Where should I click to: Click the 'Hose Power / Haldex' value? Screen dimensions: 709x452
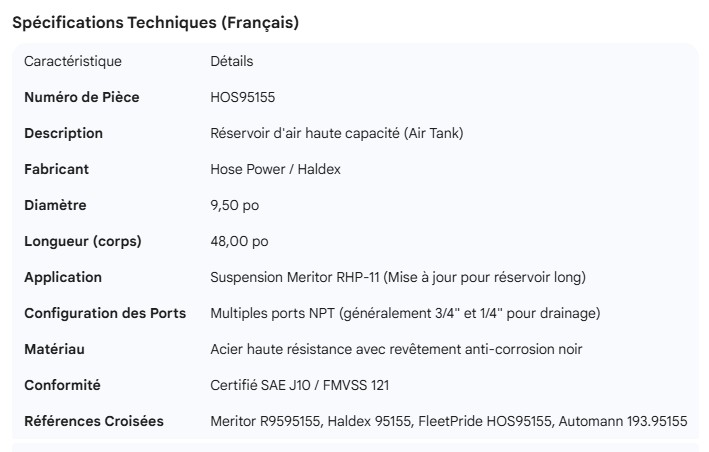pyautogui.click(x=275, y=169)
